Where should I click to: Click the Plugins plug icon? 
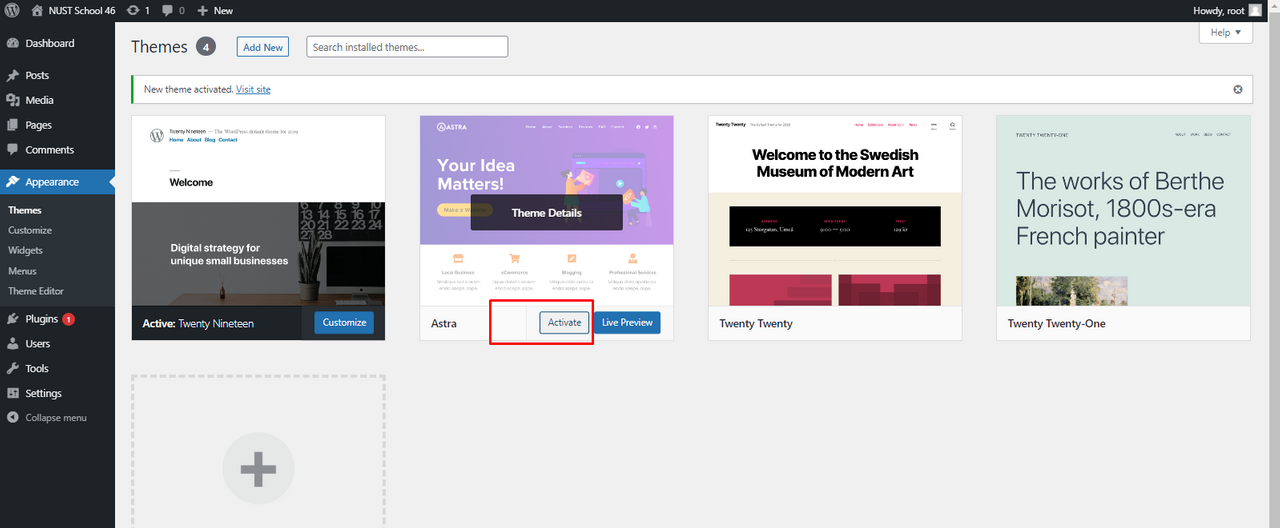click(13, 319)
